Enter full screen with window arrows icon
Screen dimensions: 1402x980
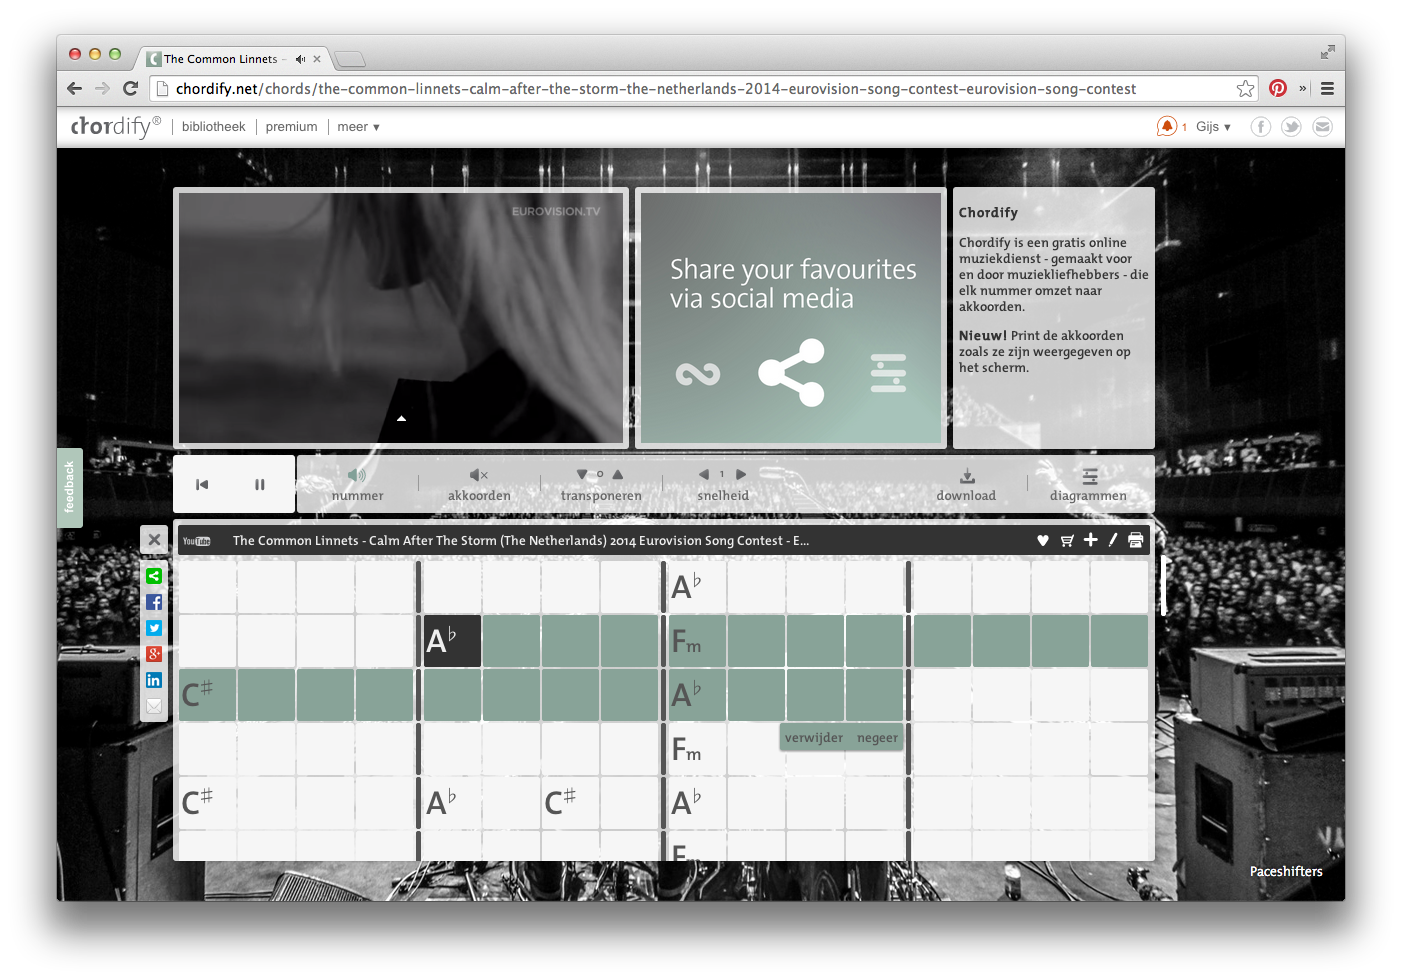tap(1327, 52)
